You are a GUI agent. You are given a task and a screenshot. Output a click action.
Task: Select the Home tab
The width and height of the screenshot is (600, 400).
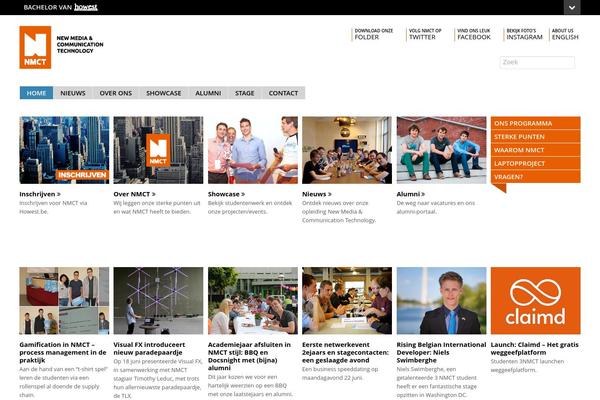(36, 93)
